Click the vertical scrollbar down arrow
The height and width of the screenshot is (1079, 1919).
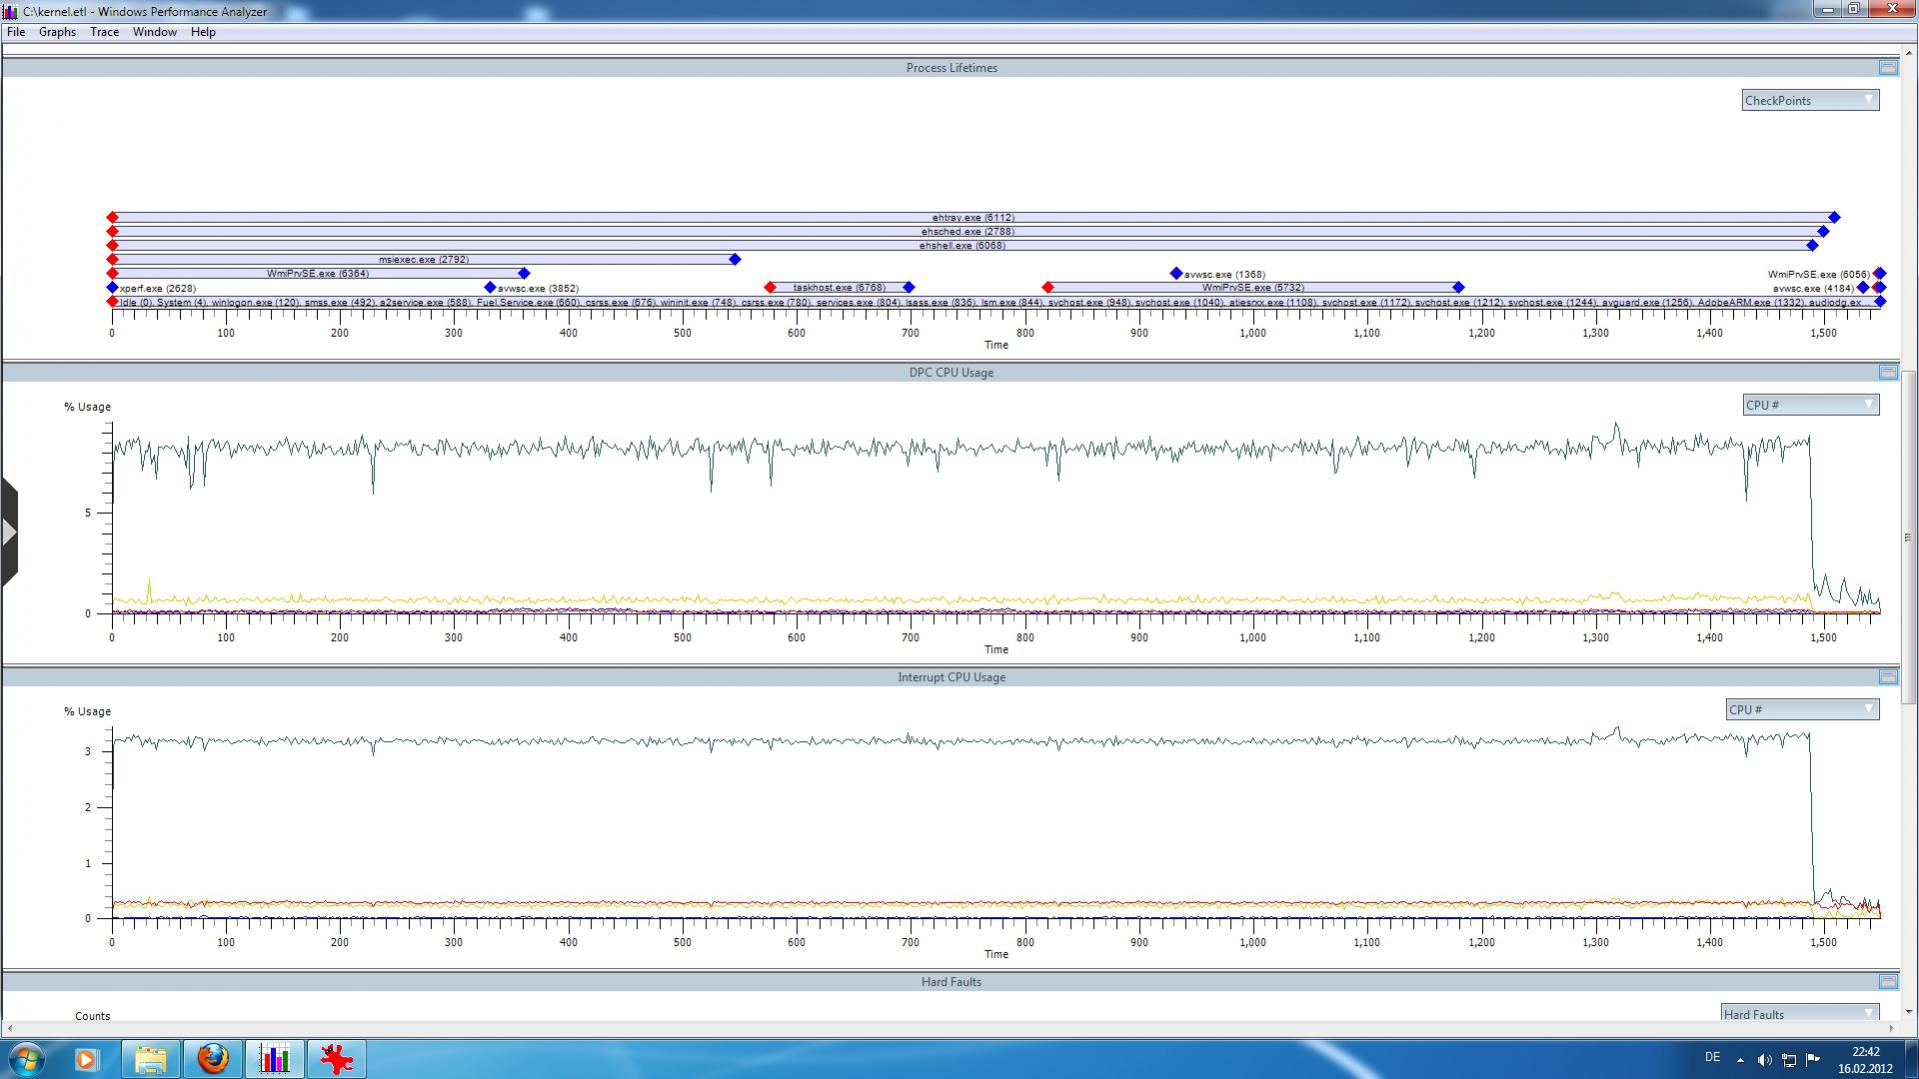[1908, 1012]
